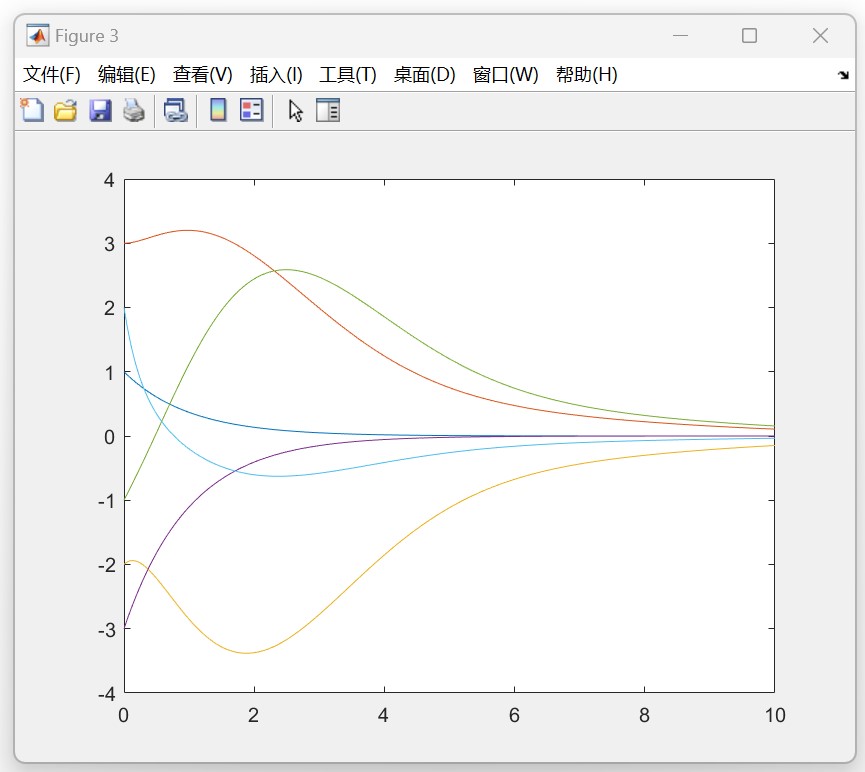Select the y-axis tick label "-2"

point(106,566)
